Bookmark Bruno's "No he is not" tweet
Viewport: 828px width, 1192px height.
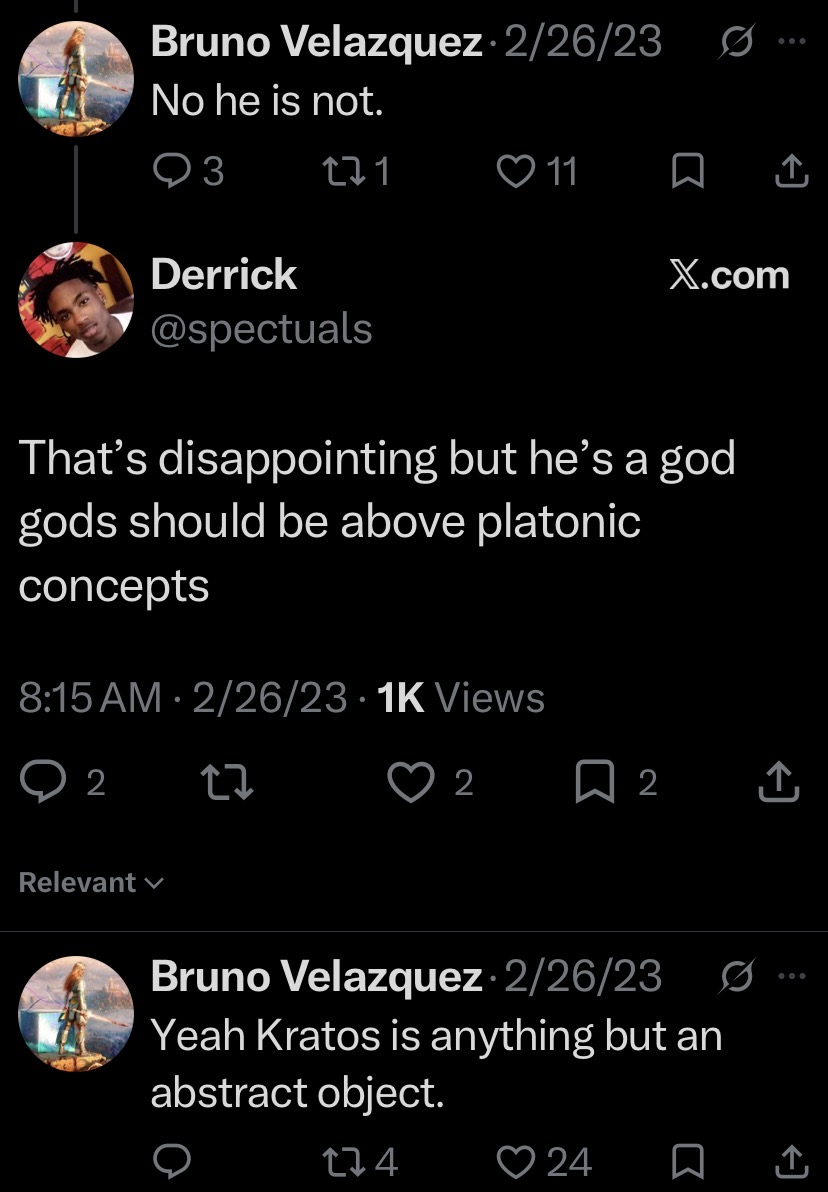688,170
